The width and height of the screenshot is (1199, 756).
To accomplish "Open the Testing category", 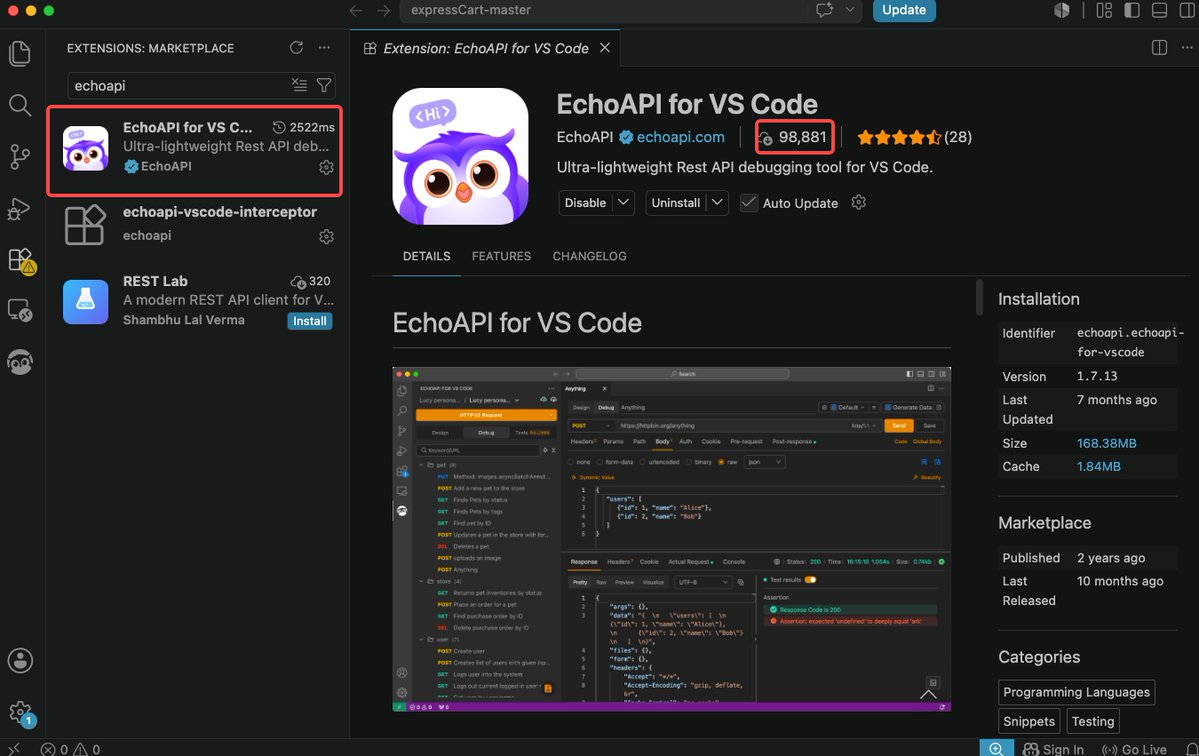I will [x=1093, y=721].
